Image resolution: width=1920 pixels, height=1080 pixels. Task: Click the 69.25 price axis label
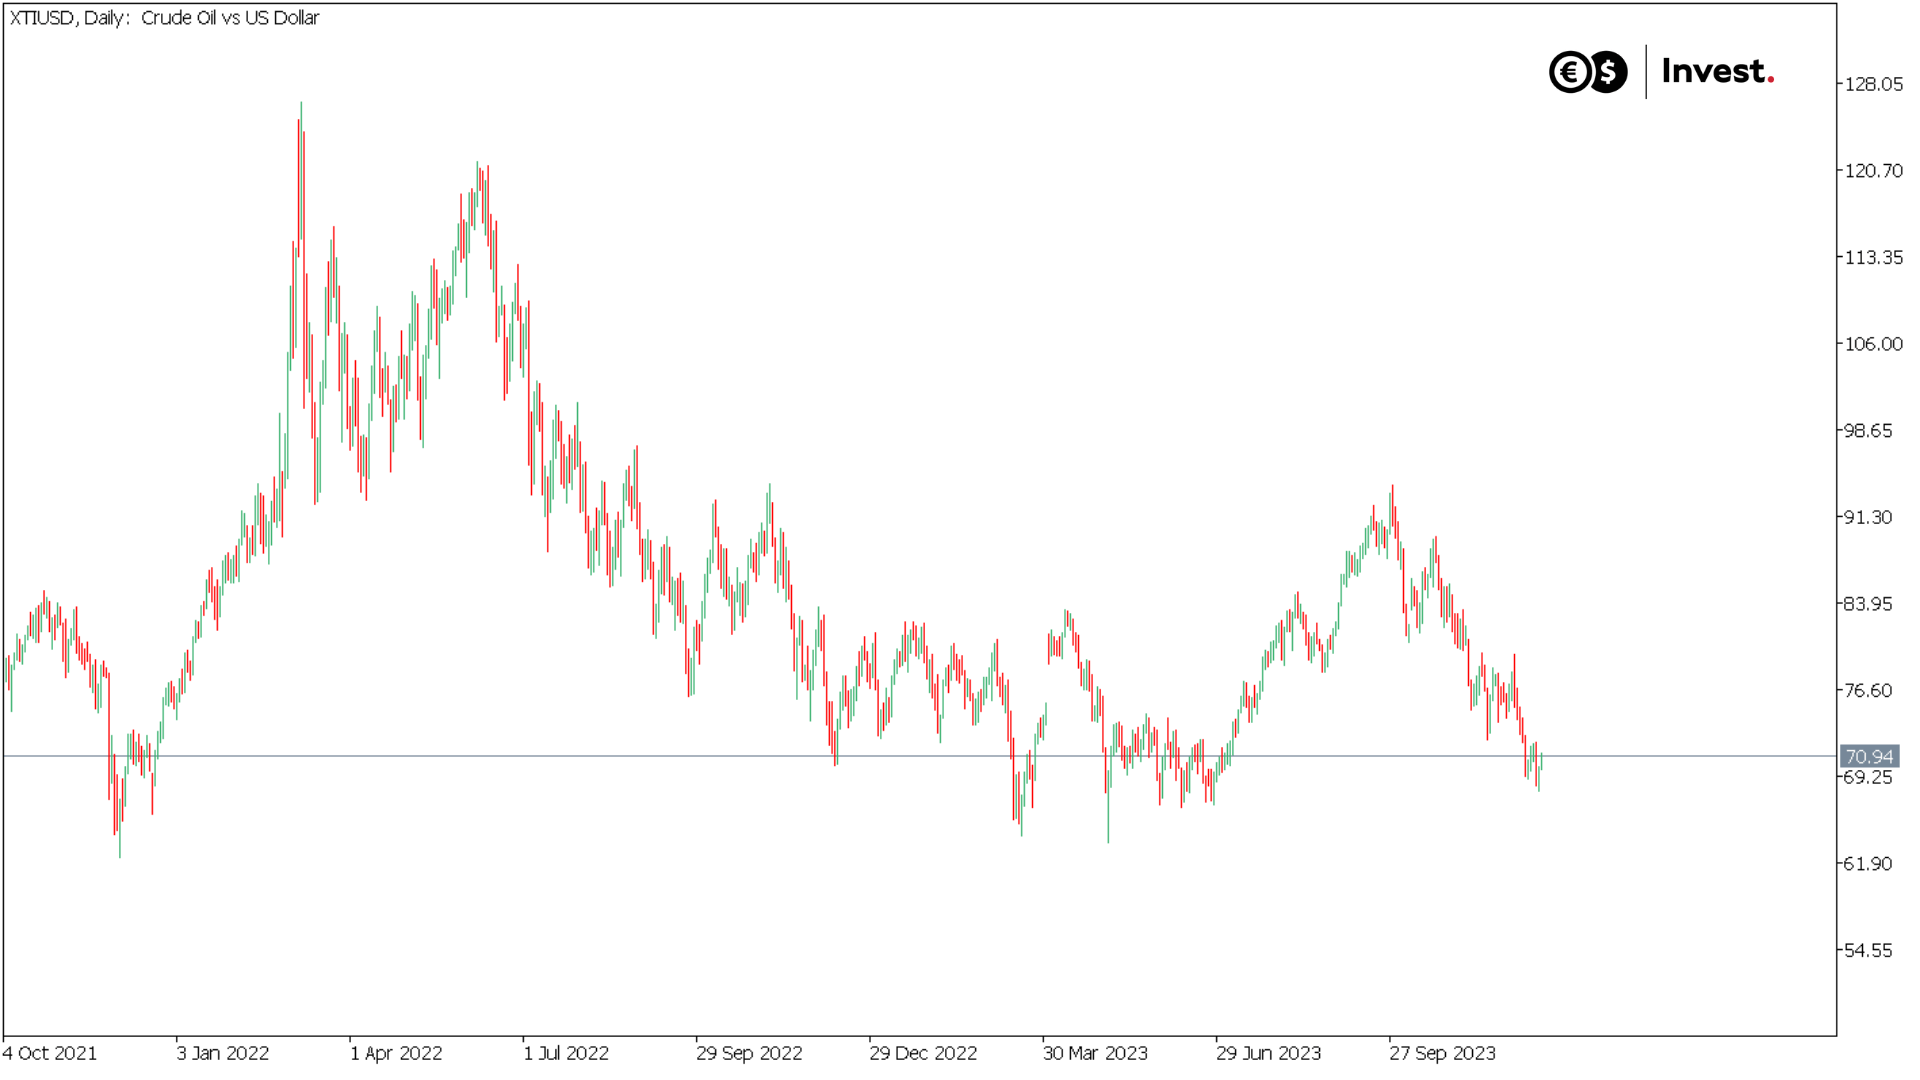1869,778
